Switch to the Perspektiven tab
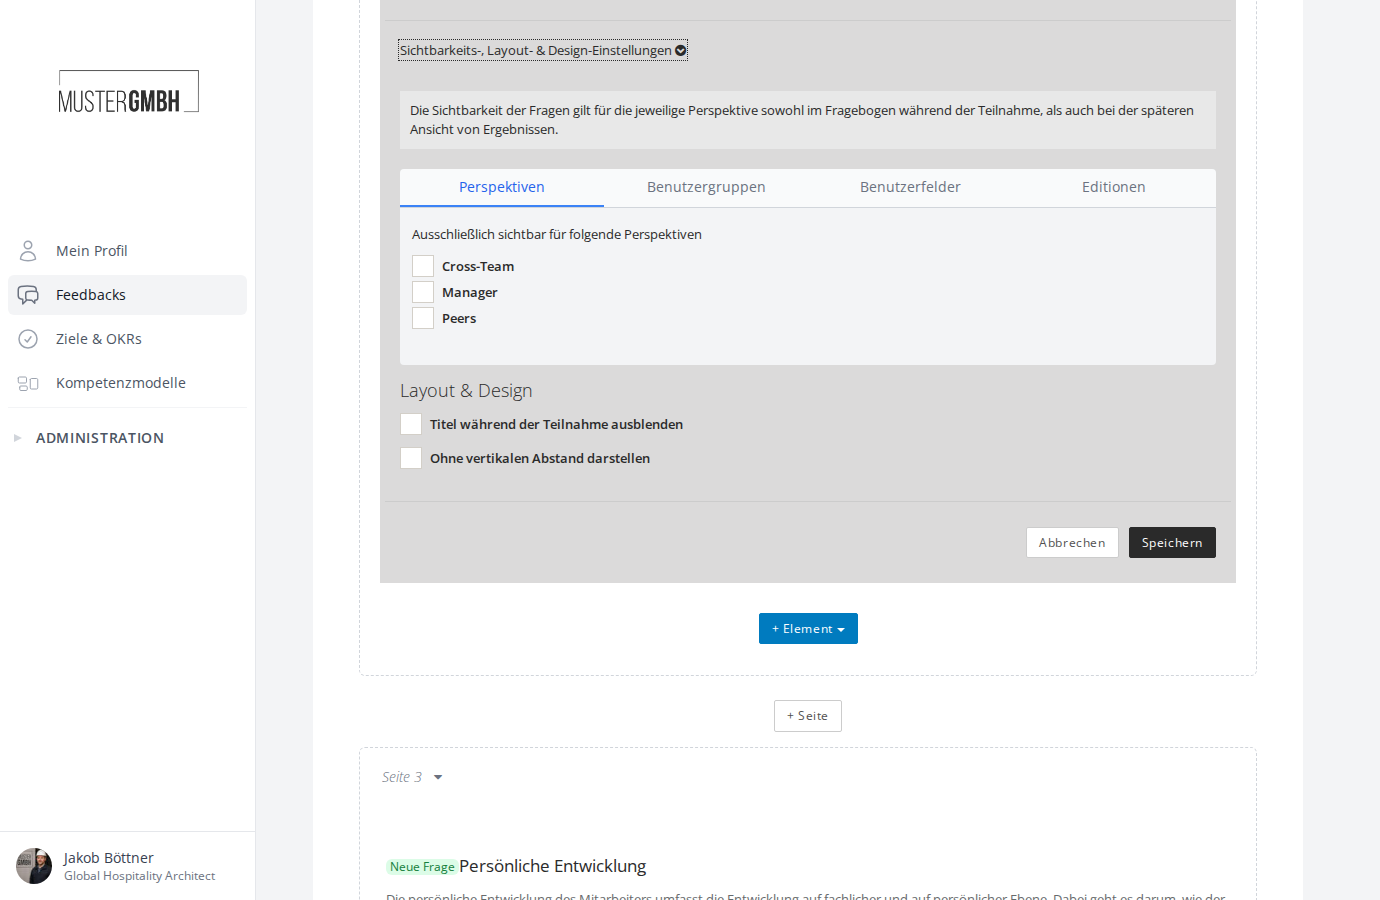Viewport: 1380px width, 900px height. pyautogui.click(x=502, y=187)
